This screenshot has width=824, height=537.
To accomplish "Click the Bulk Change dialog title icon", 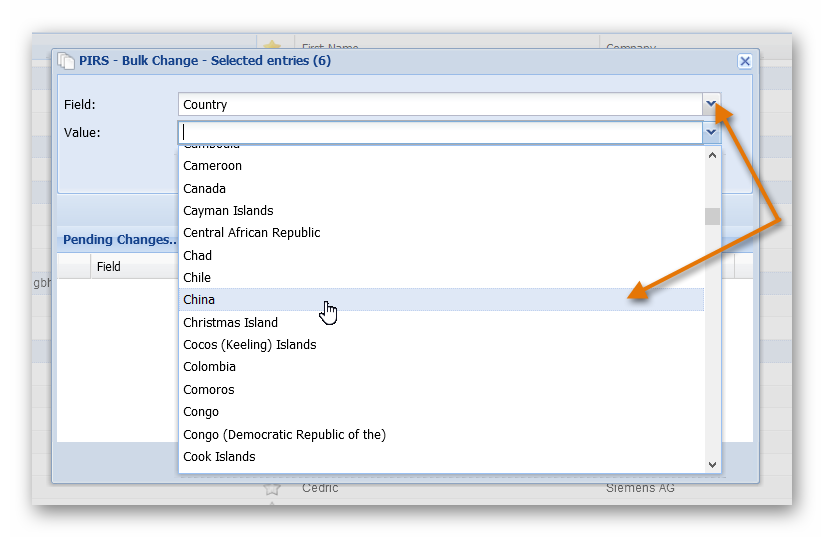I will point(66,61).
